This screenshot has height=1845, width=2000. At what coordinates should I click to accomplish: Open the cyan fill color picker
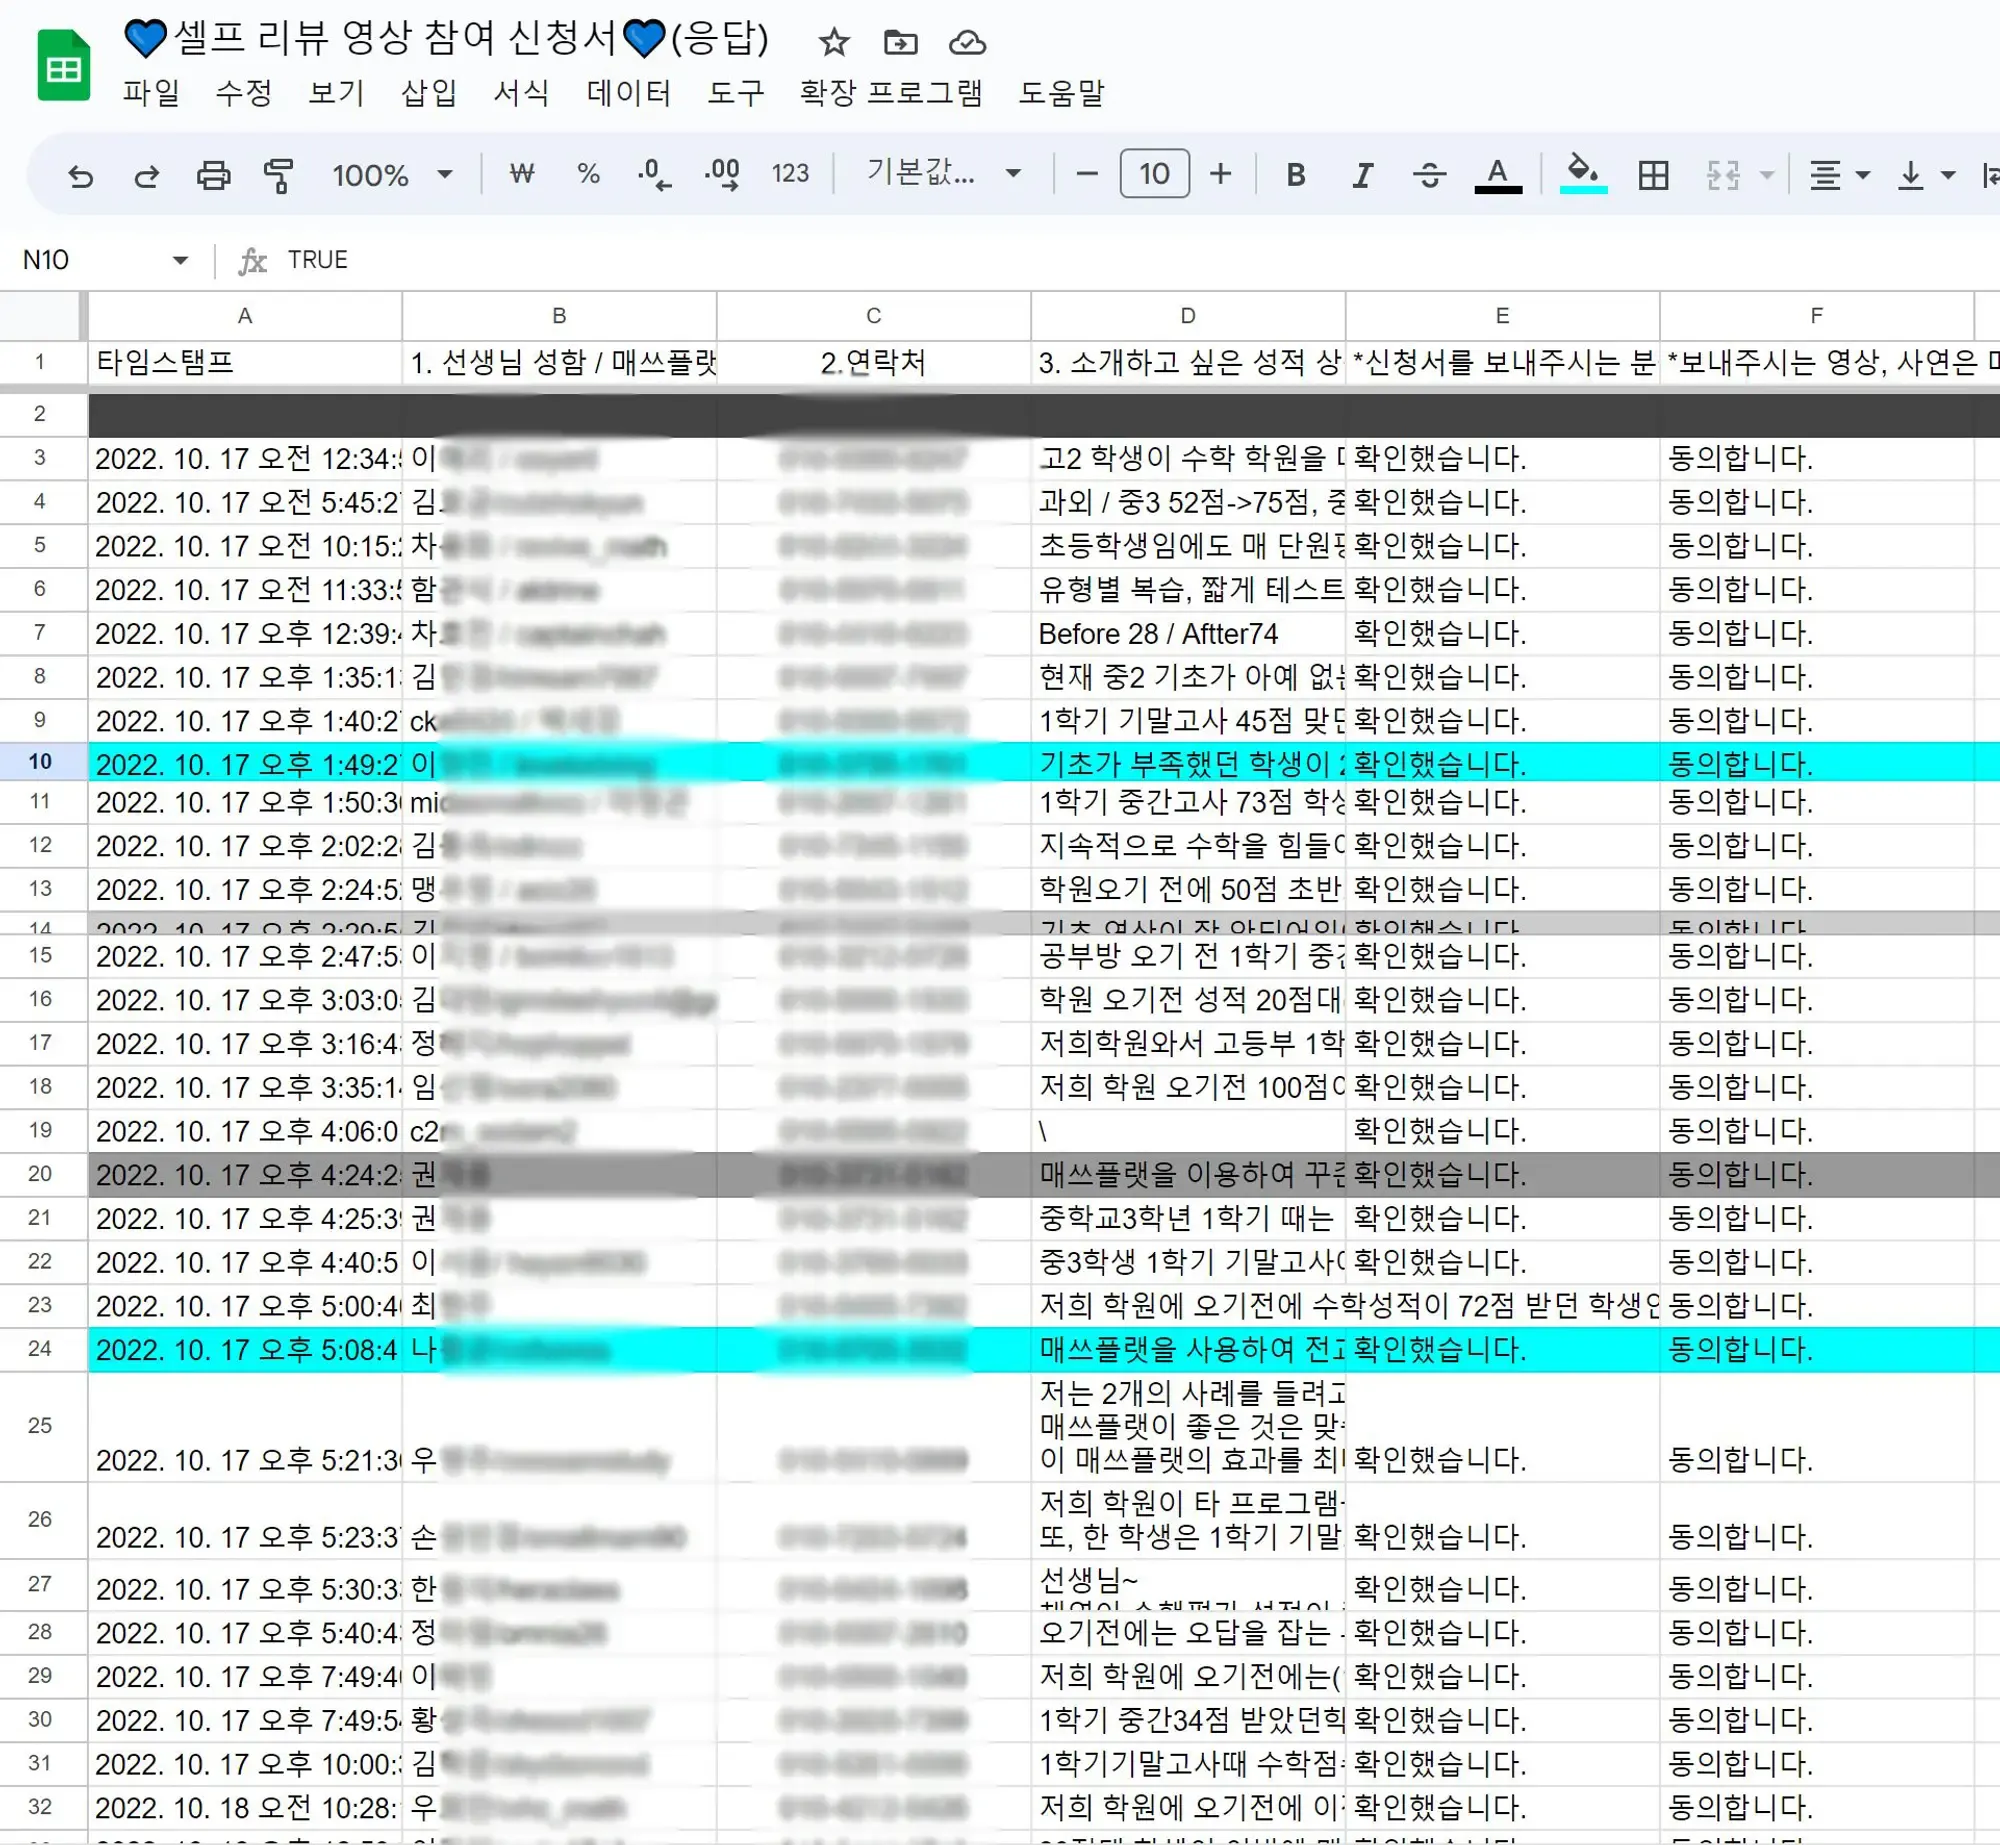pyautogui.click(x=1582, y=174)
